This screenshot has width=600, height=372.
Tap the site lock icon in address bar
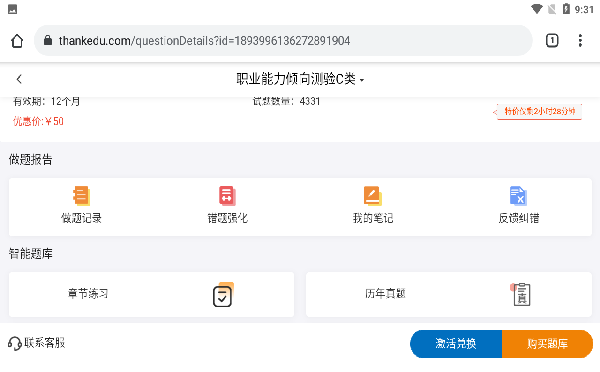coord(47,40)
